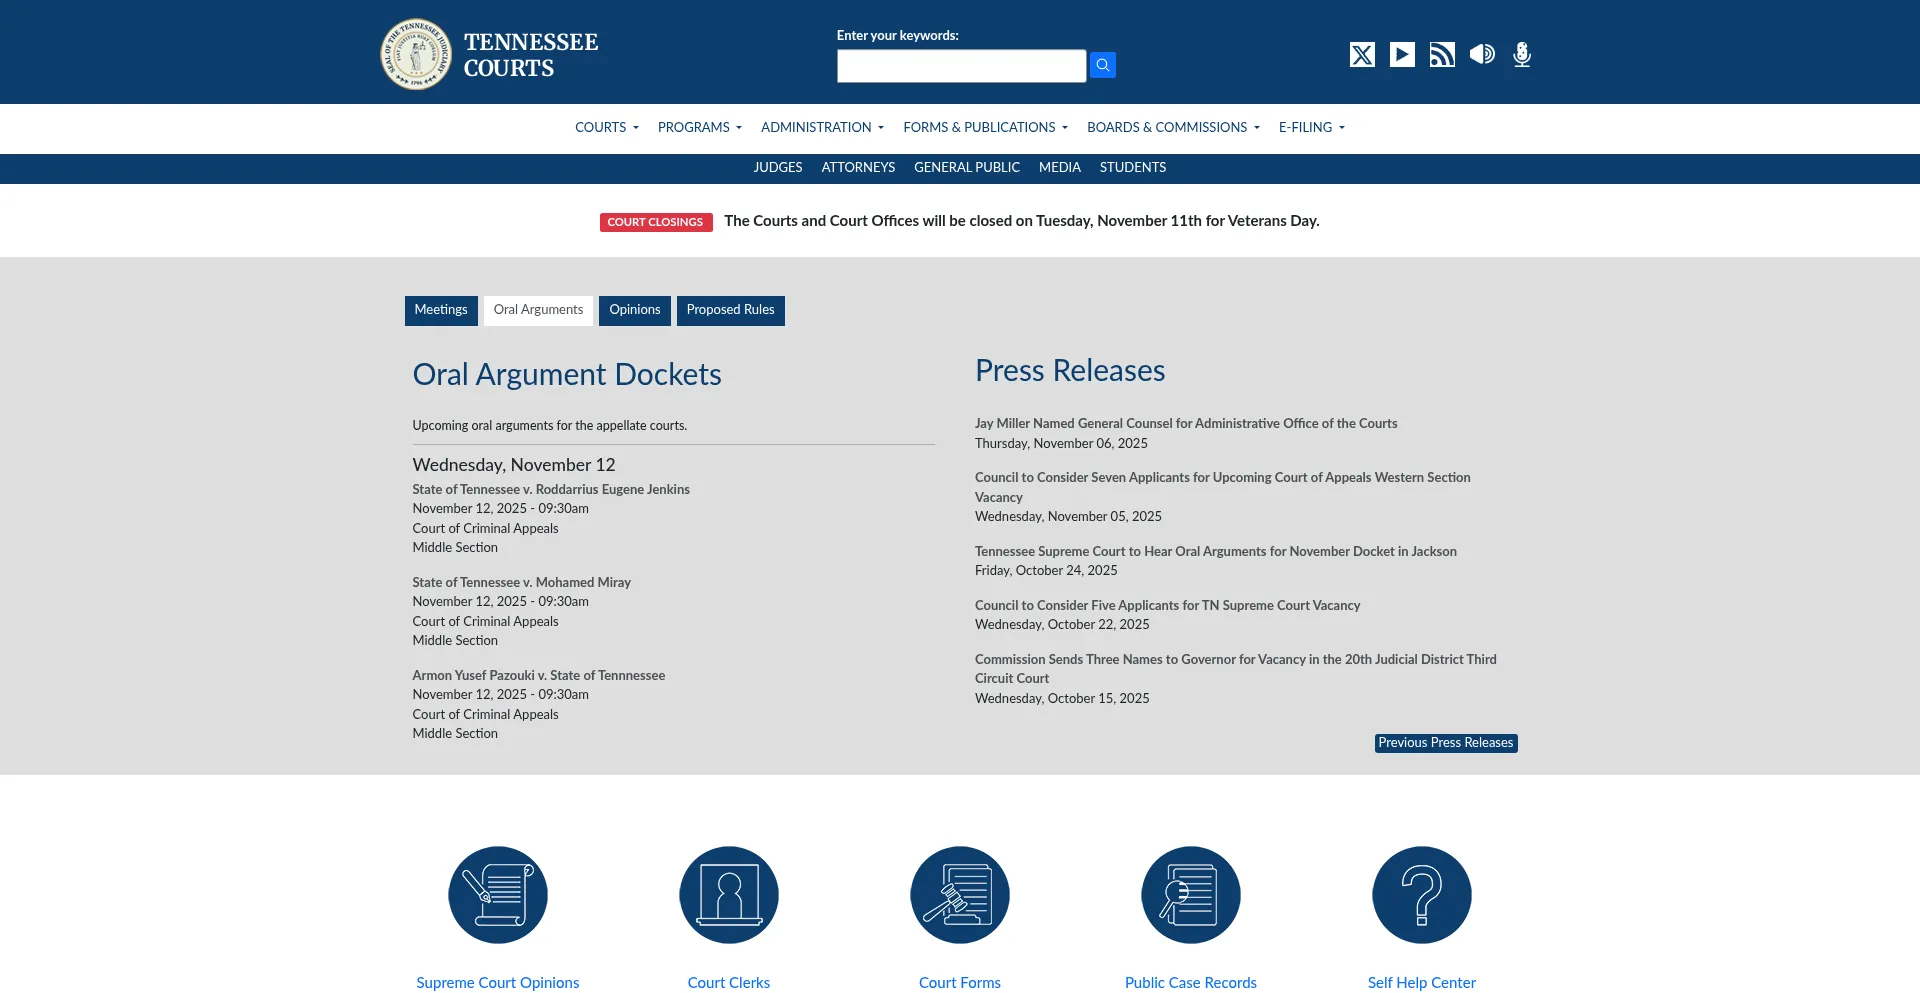Expand the Courts dropdown menu
Viewport: 1920px width, 993px height.
click(x=606, y=128)
